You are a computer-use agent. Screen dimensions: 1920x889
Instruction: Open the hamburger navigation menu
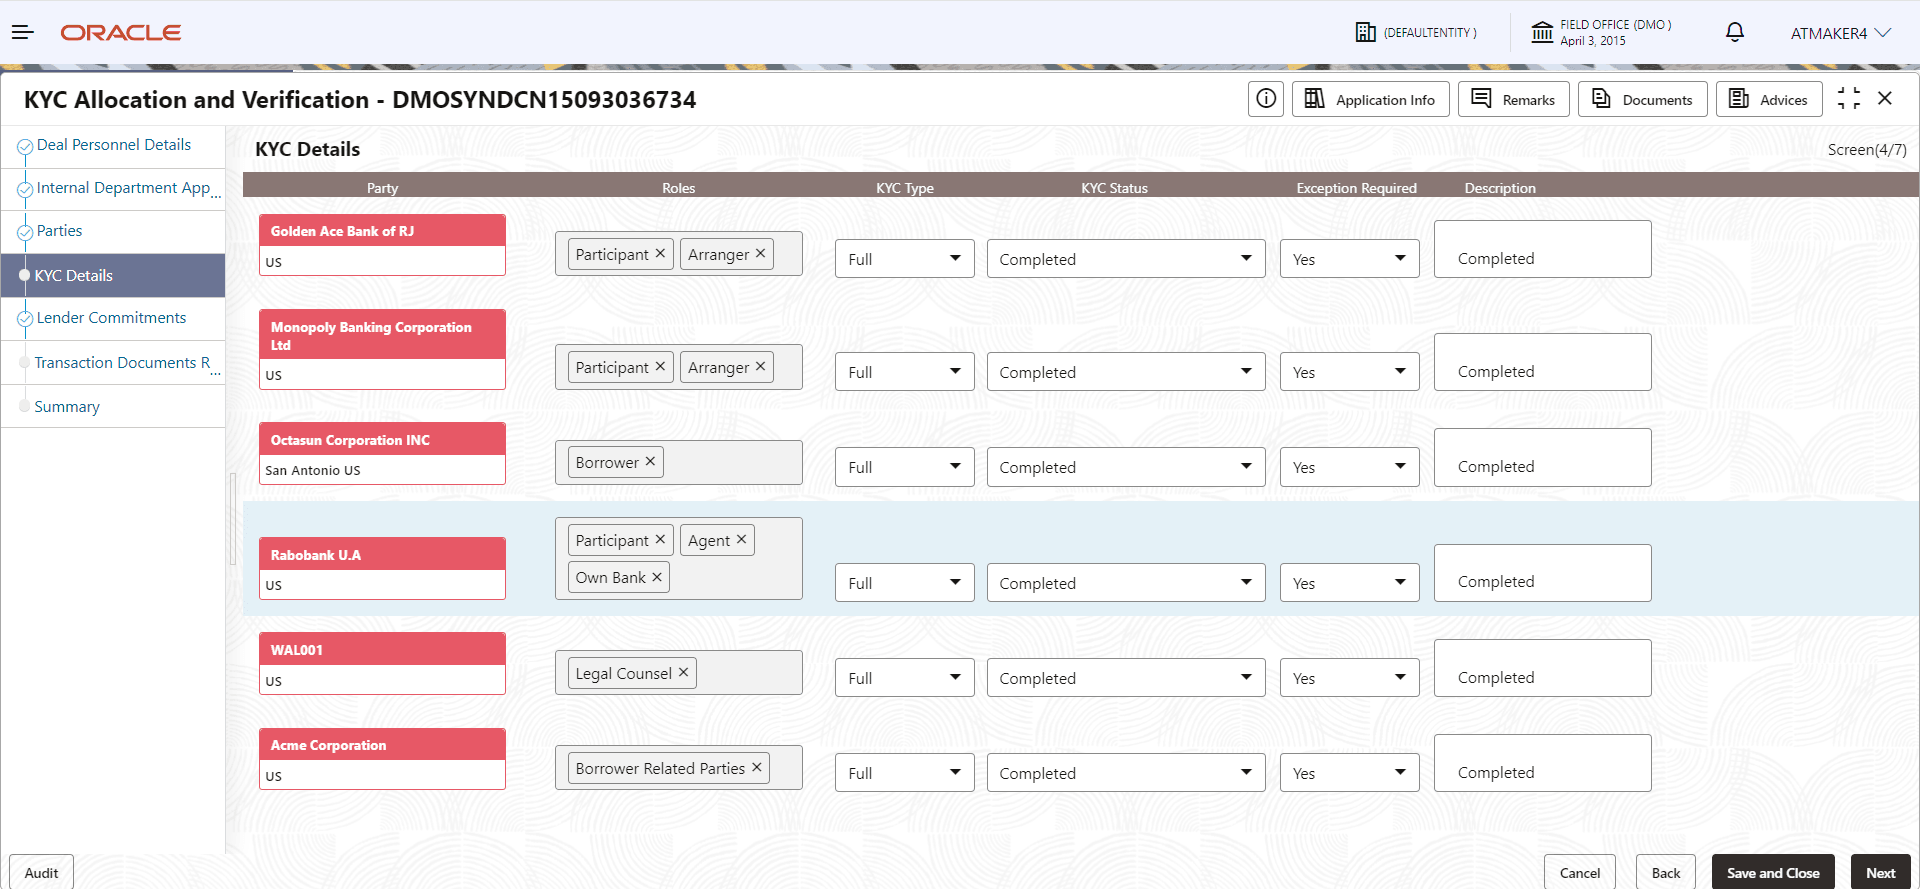23,33
